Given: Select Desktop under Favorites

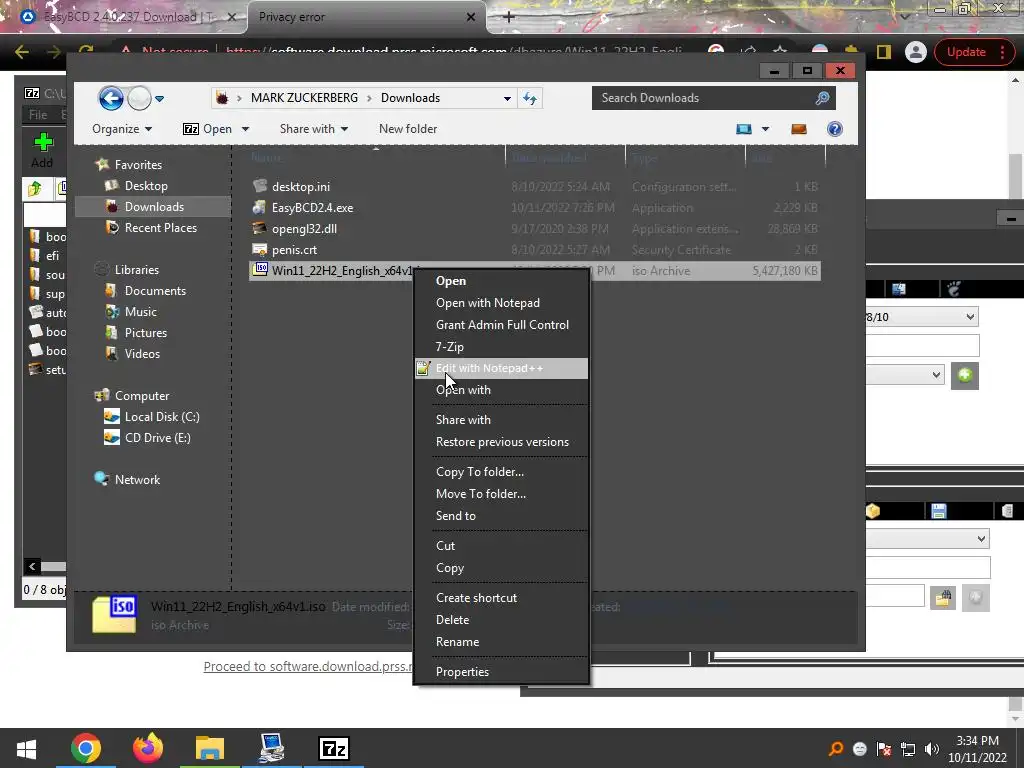Looking at the screenshot, I should coord(146,185).
